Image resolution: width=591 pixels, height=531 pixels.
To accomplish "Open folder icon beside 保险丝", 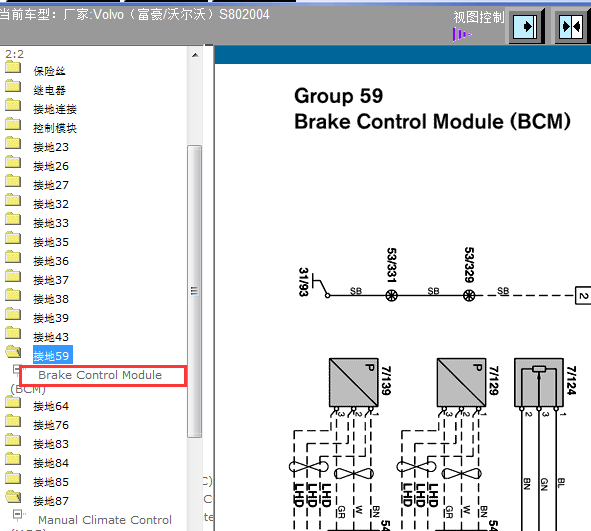I will tap(13, 68).
